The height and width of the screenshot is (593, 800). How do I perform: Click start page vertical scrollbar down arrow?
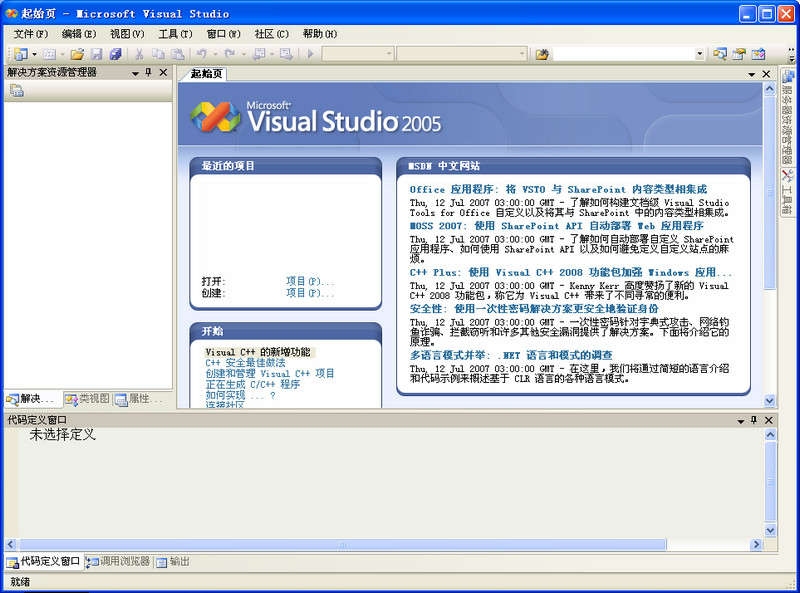(x=769, y=401)
